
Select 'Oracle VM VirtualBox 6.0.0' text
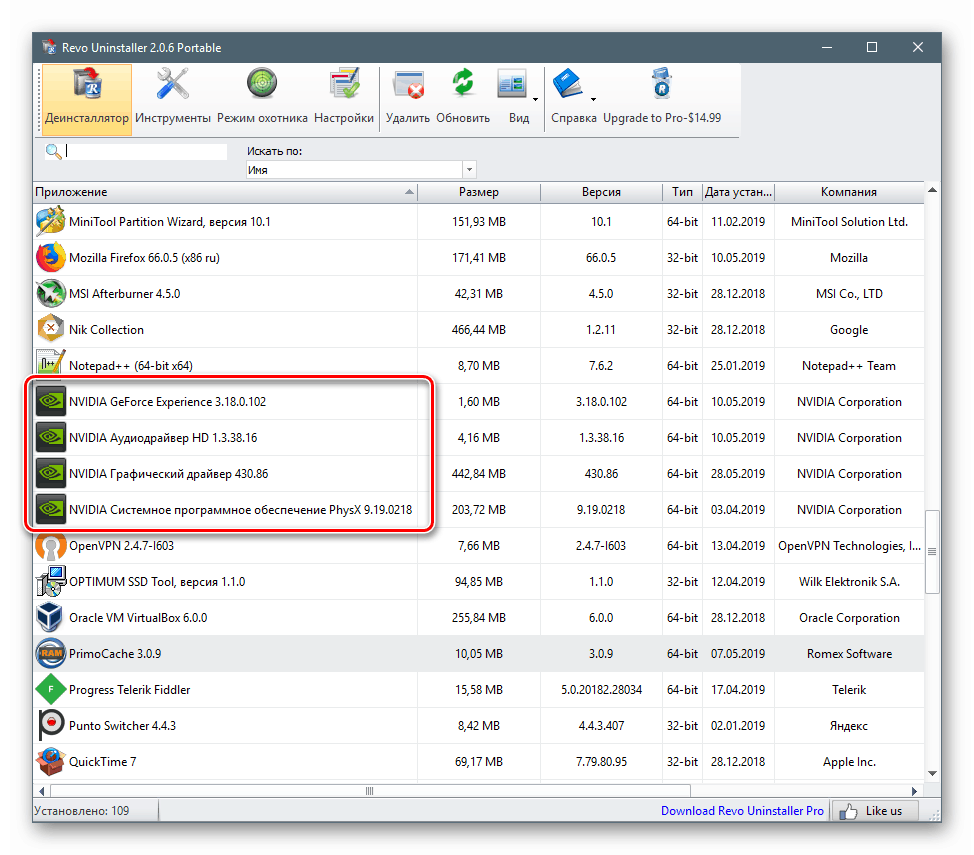point(138,618)
